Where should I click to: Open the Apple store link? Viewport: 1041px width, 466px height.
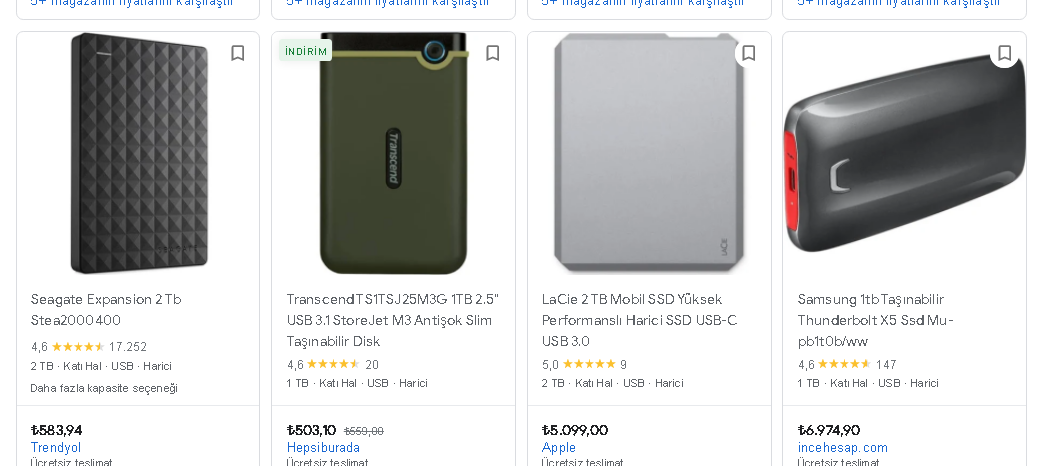(559, 448)
